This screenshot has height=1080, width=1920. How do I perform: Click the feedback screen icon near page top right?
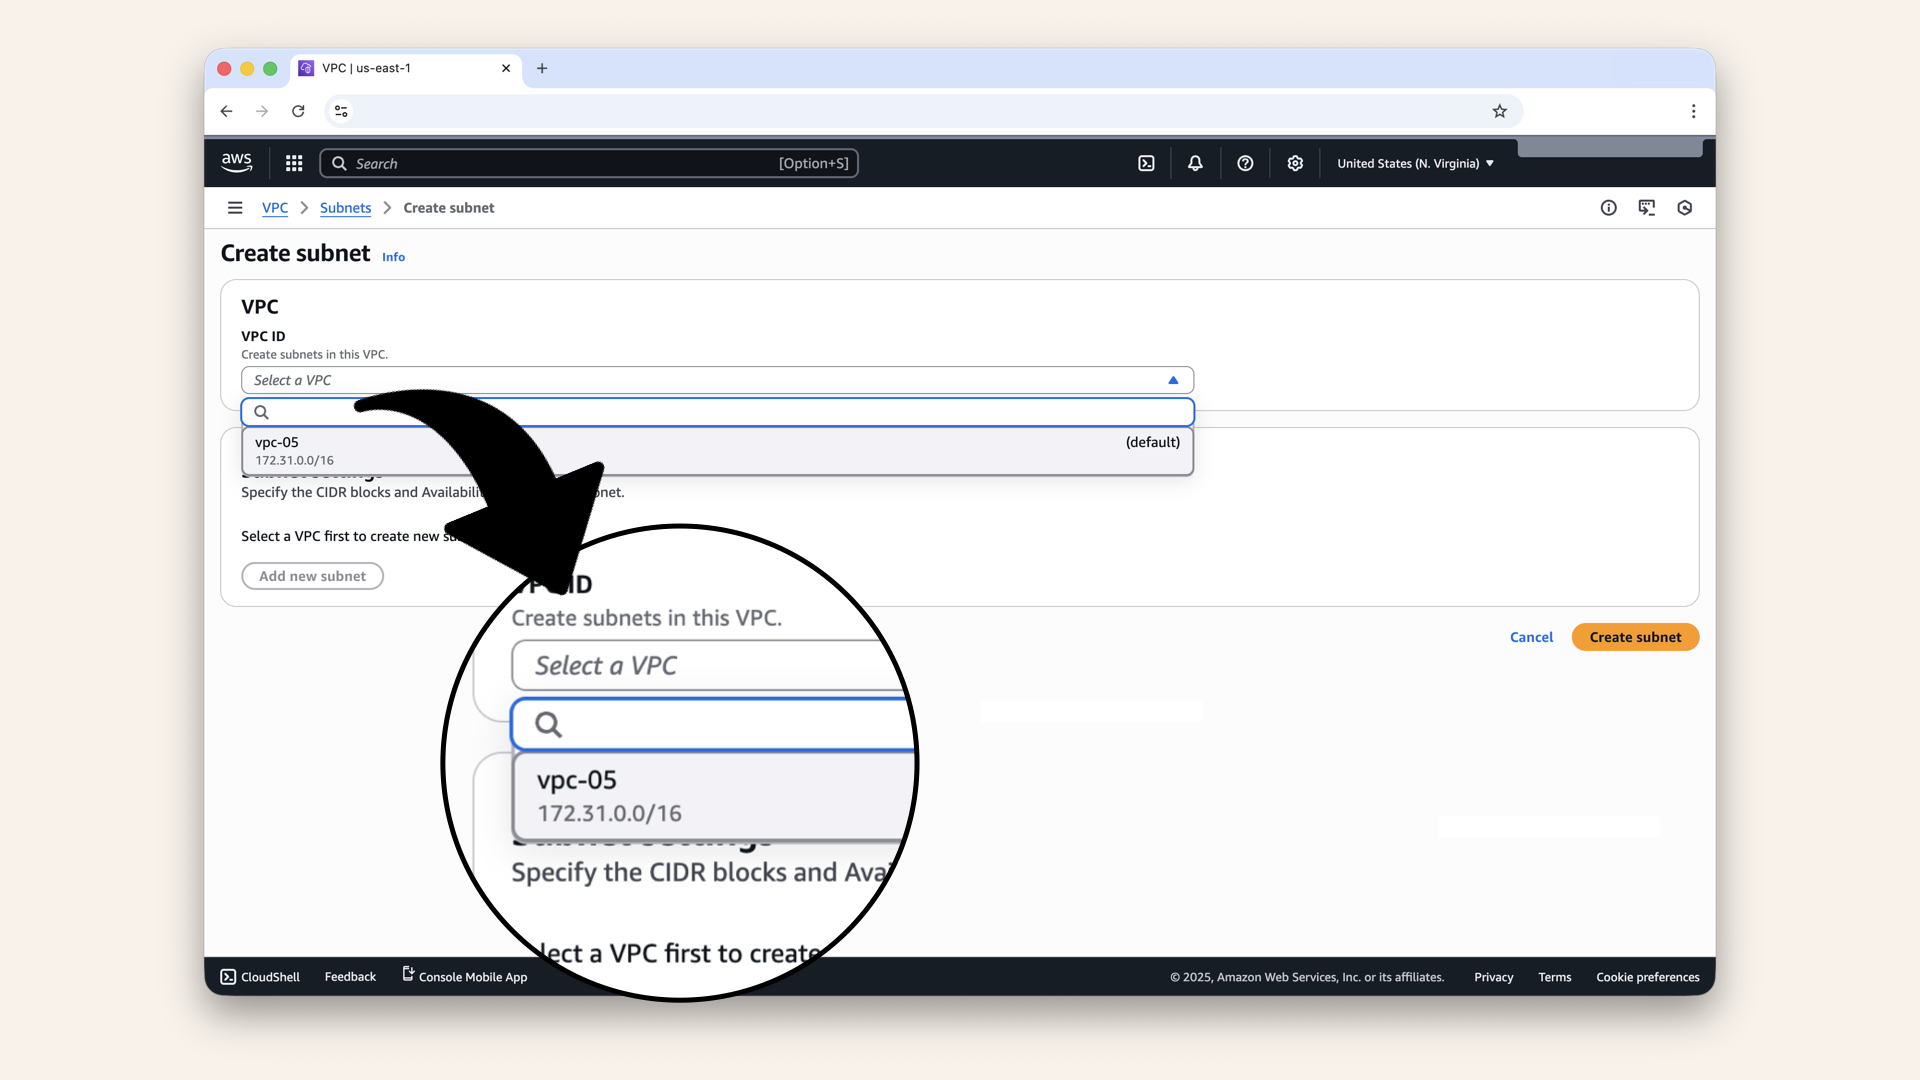(x=1647, y=207)
